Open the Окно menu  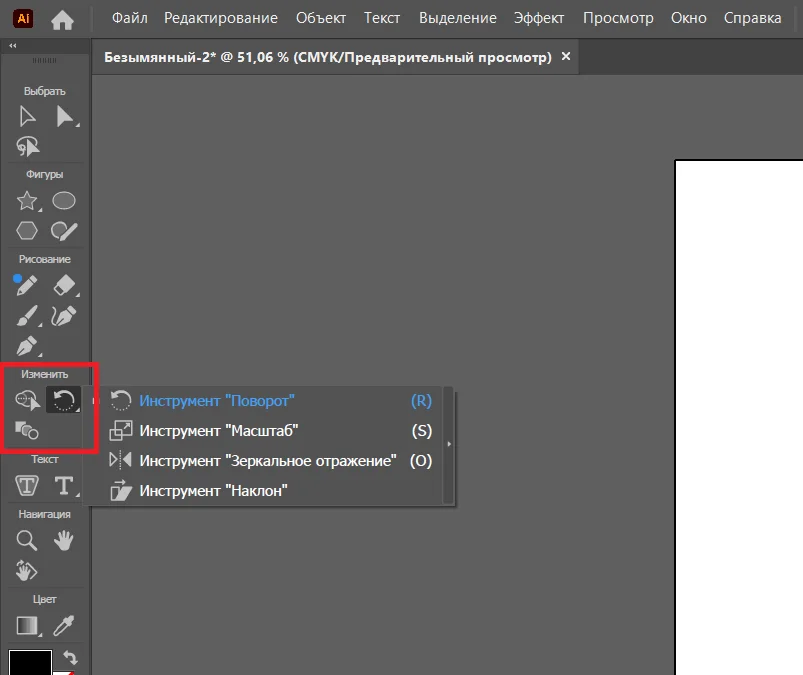pyautogui.click(x=688, y=18)
